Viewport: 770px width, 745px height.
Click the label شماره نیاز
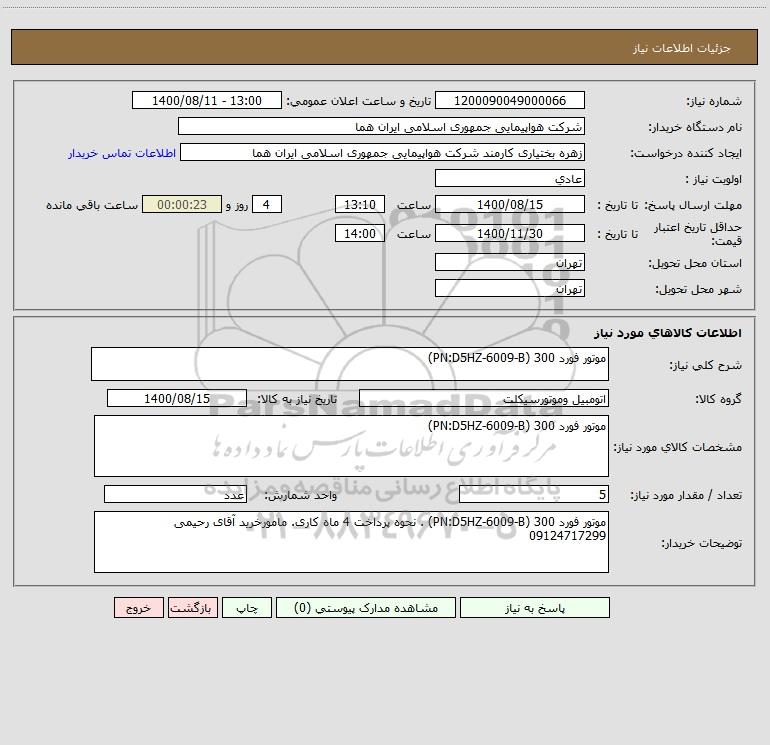pos(714,101)
